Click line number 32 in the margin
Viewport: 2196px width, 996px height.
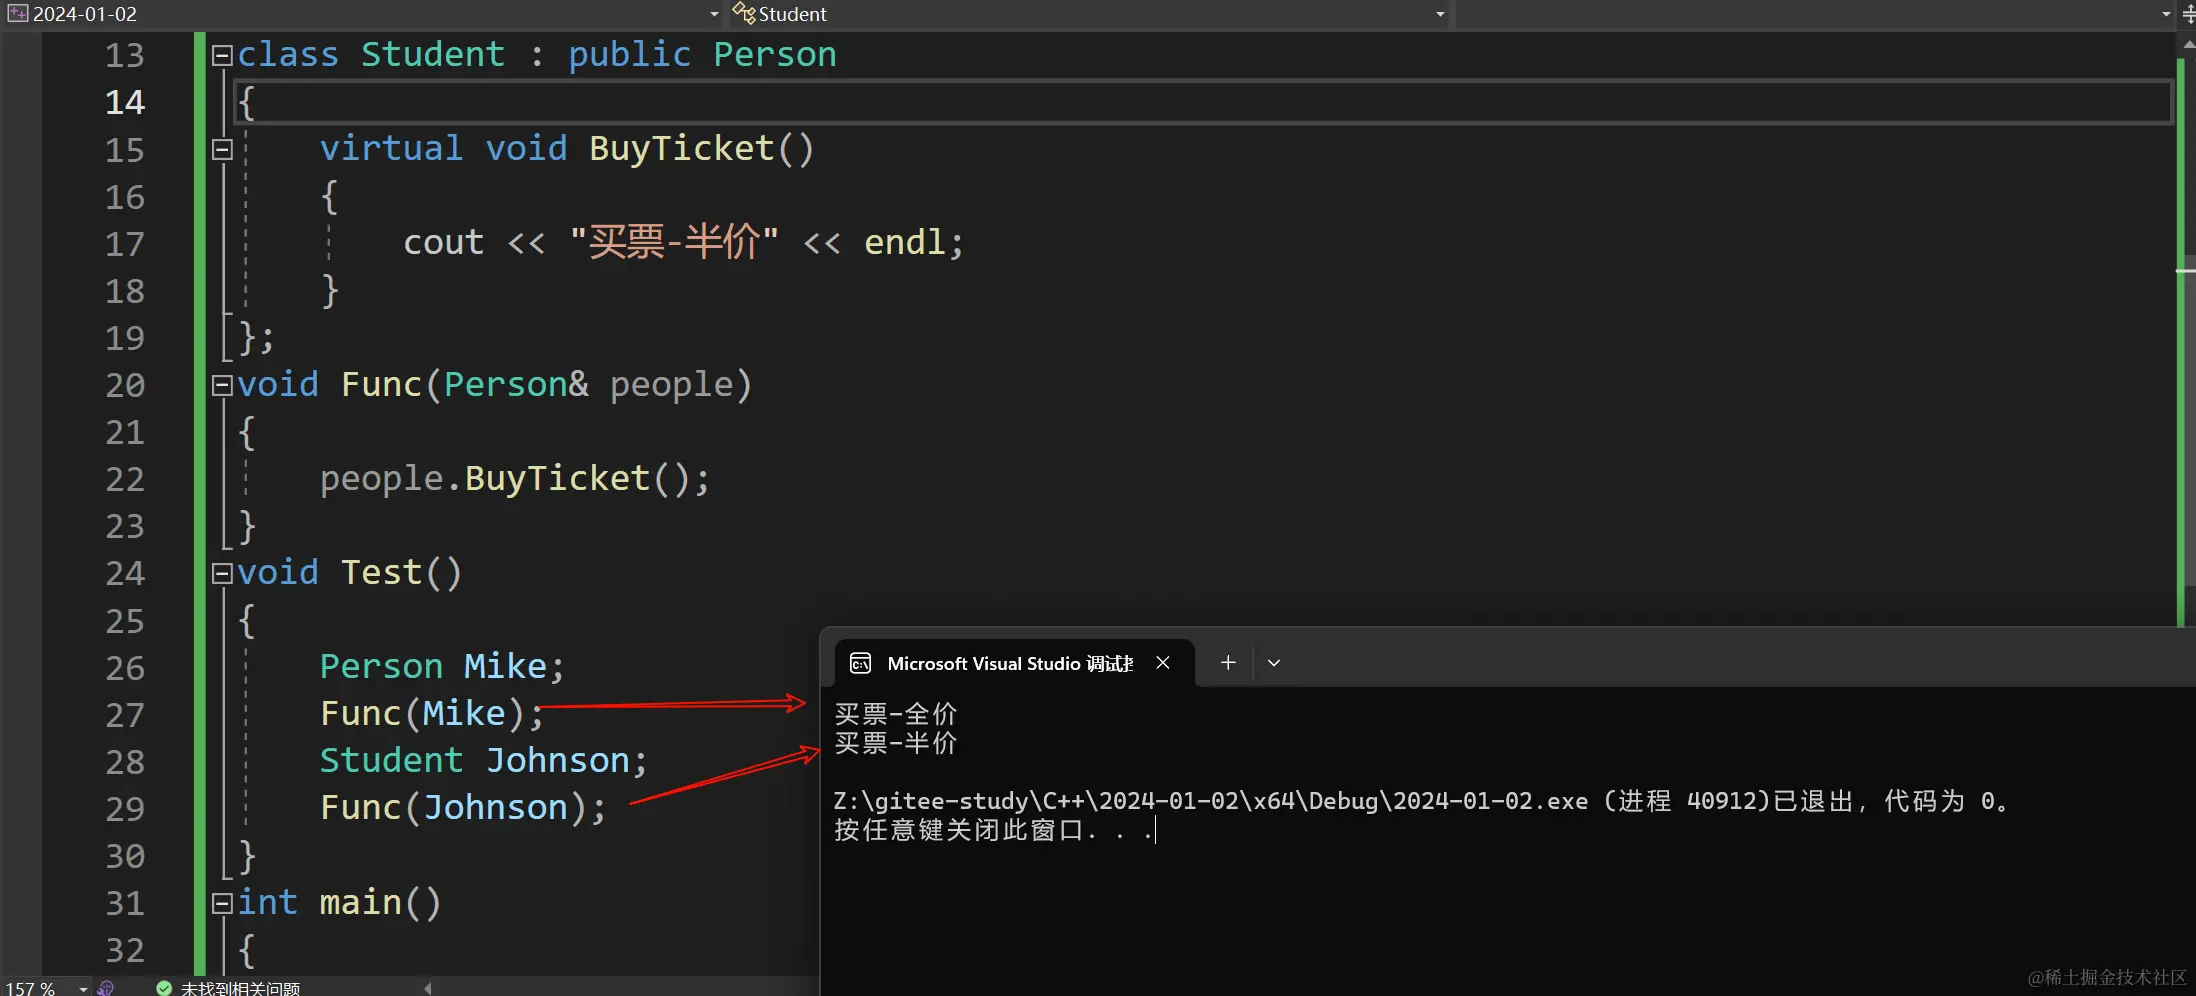coord(125,950)
